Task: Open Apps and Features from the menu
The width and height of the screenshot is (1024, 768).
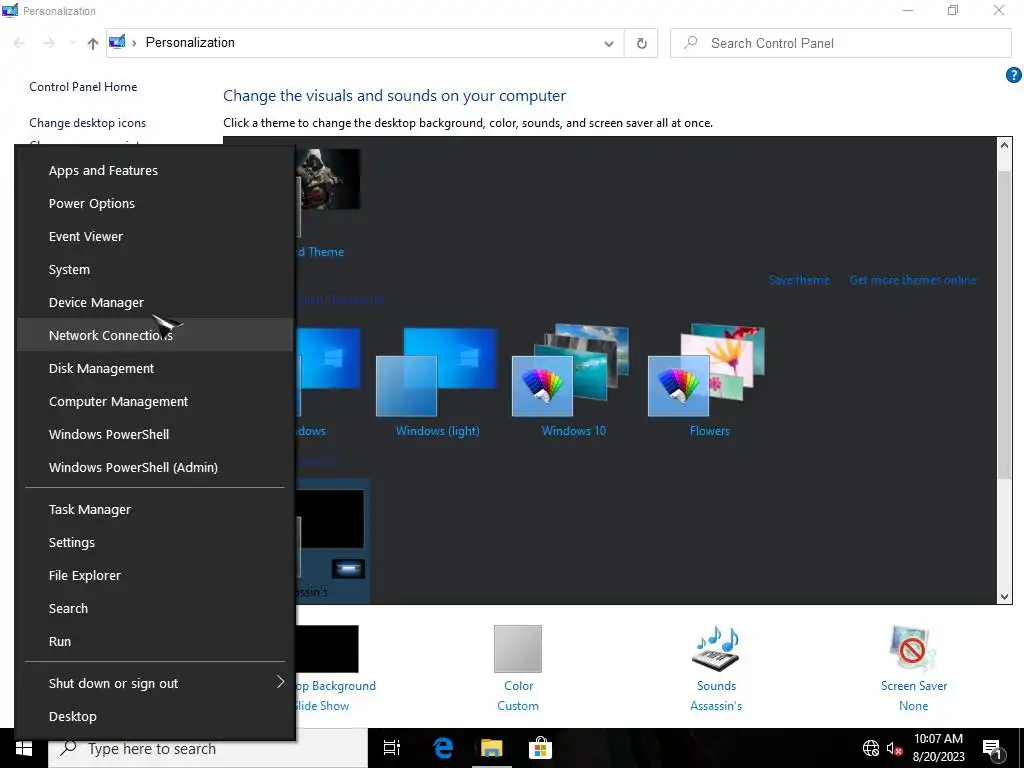Action: tap(155, 170)
